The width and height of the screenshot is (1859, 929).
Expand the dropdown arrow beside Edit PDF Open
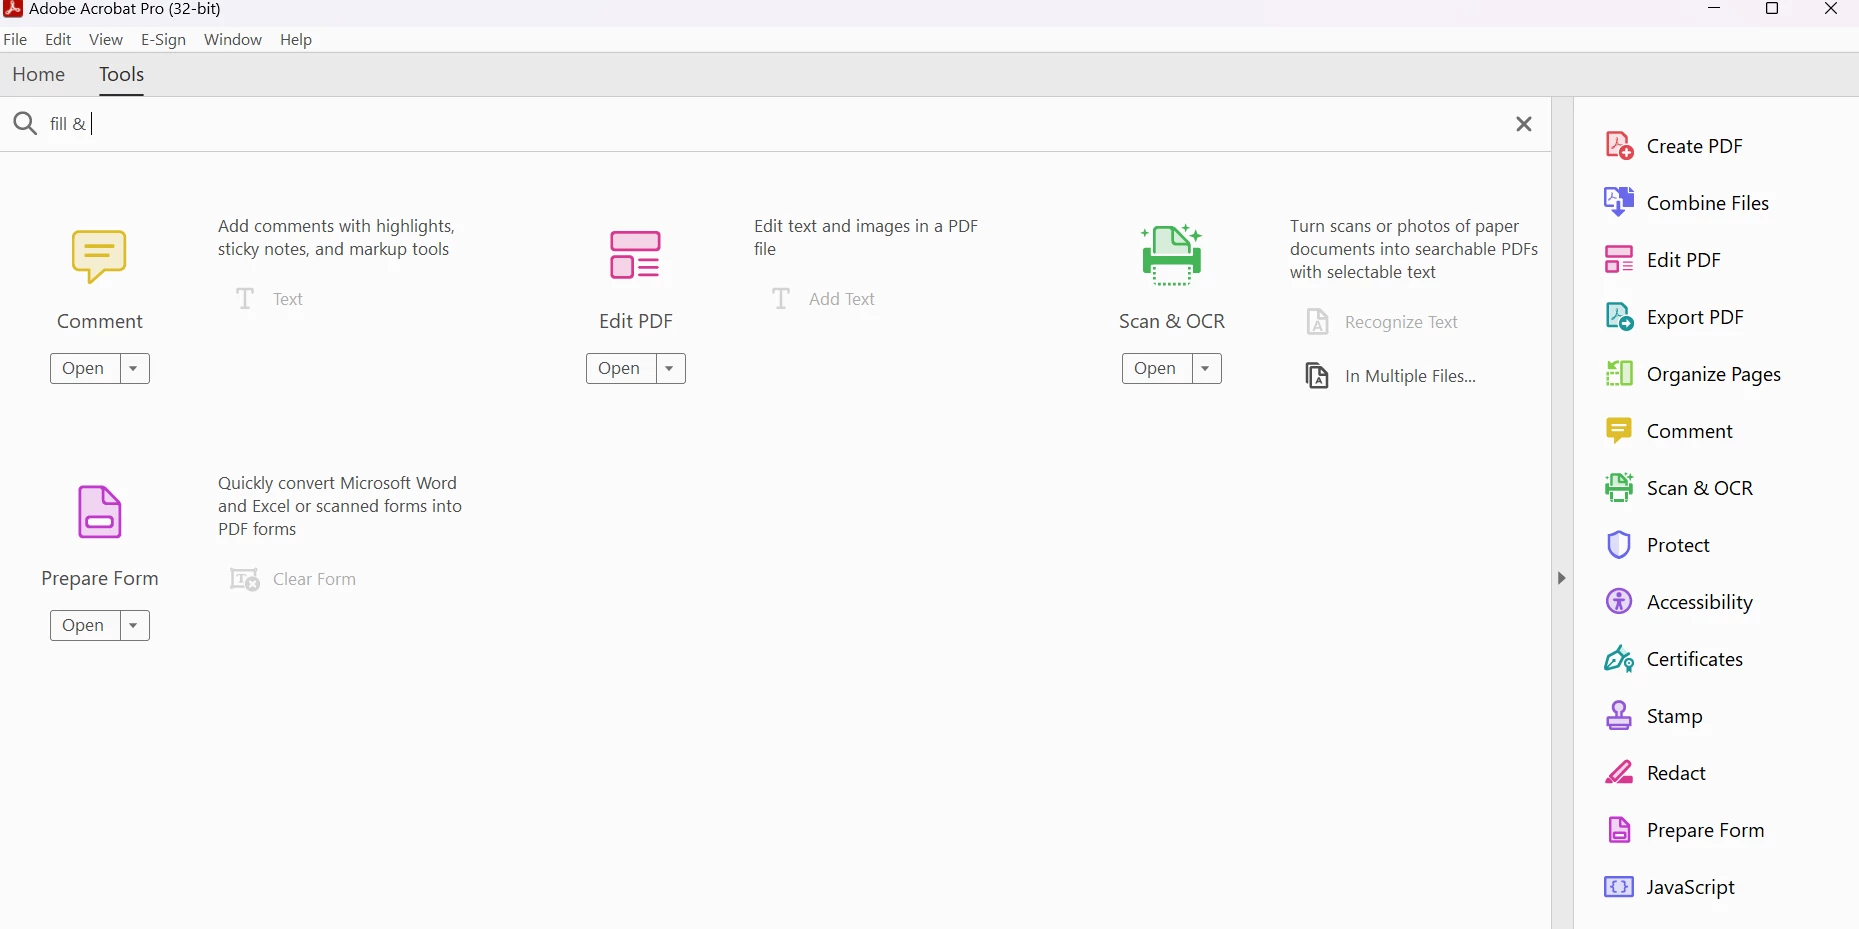click(670, 369)
